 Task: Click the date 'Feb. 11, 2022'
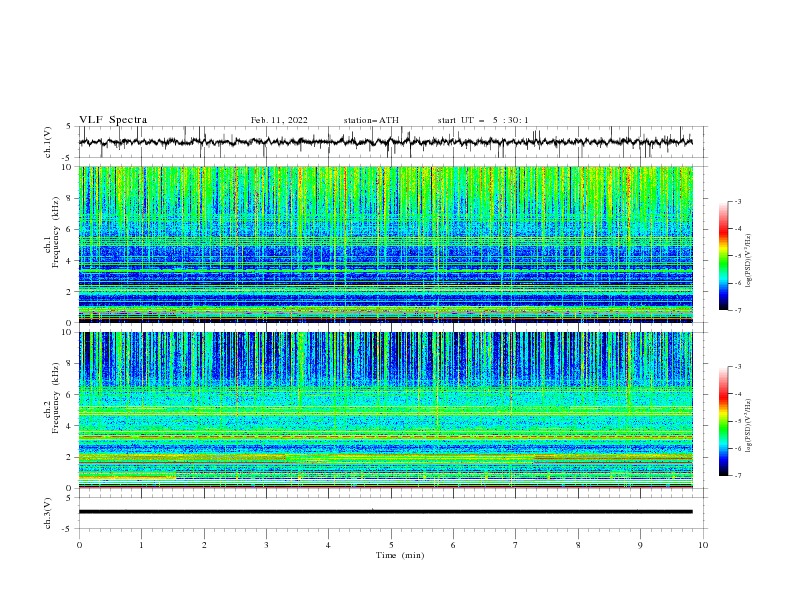[x=279, y=120]
